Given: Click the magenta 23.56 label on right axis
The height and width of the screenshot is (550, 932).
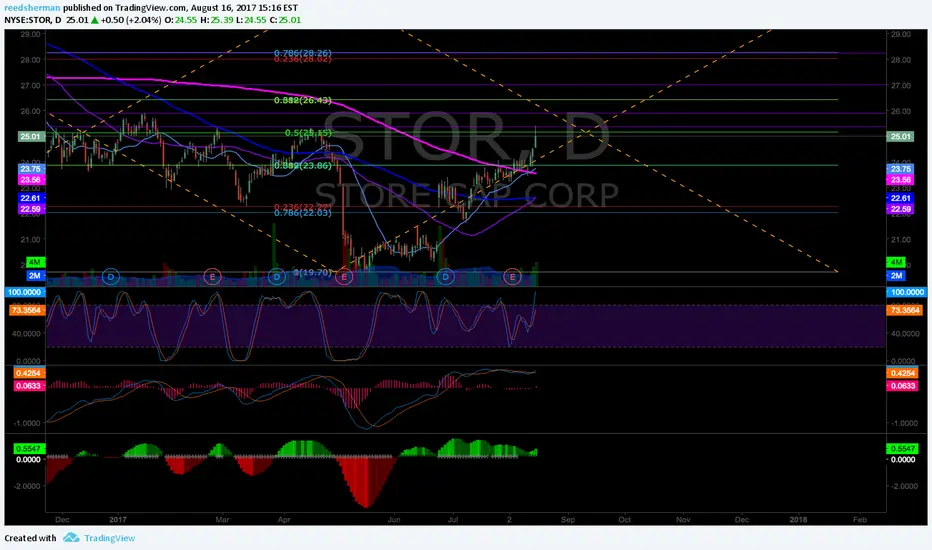Looking at the screenshot, I should click(x=900, y=179).
